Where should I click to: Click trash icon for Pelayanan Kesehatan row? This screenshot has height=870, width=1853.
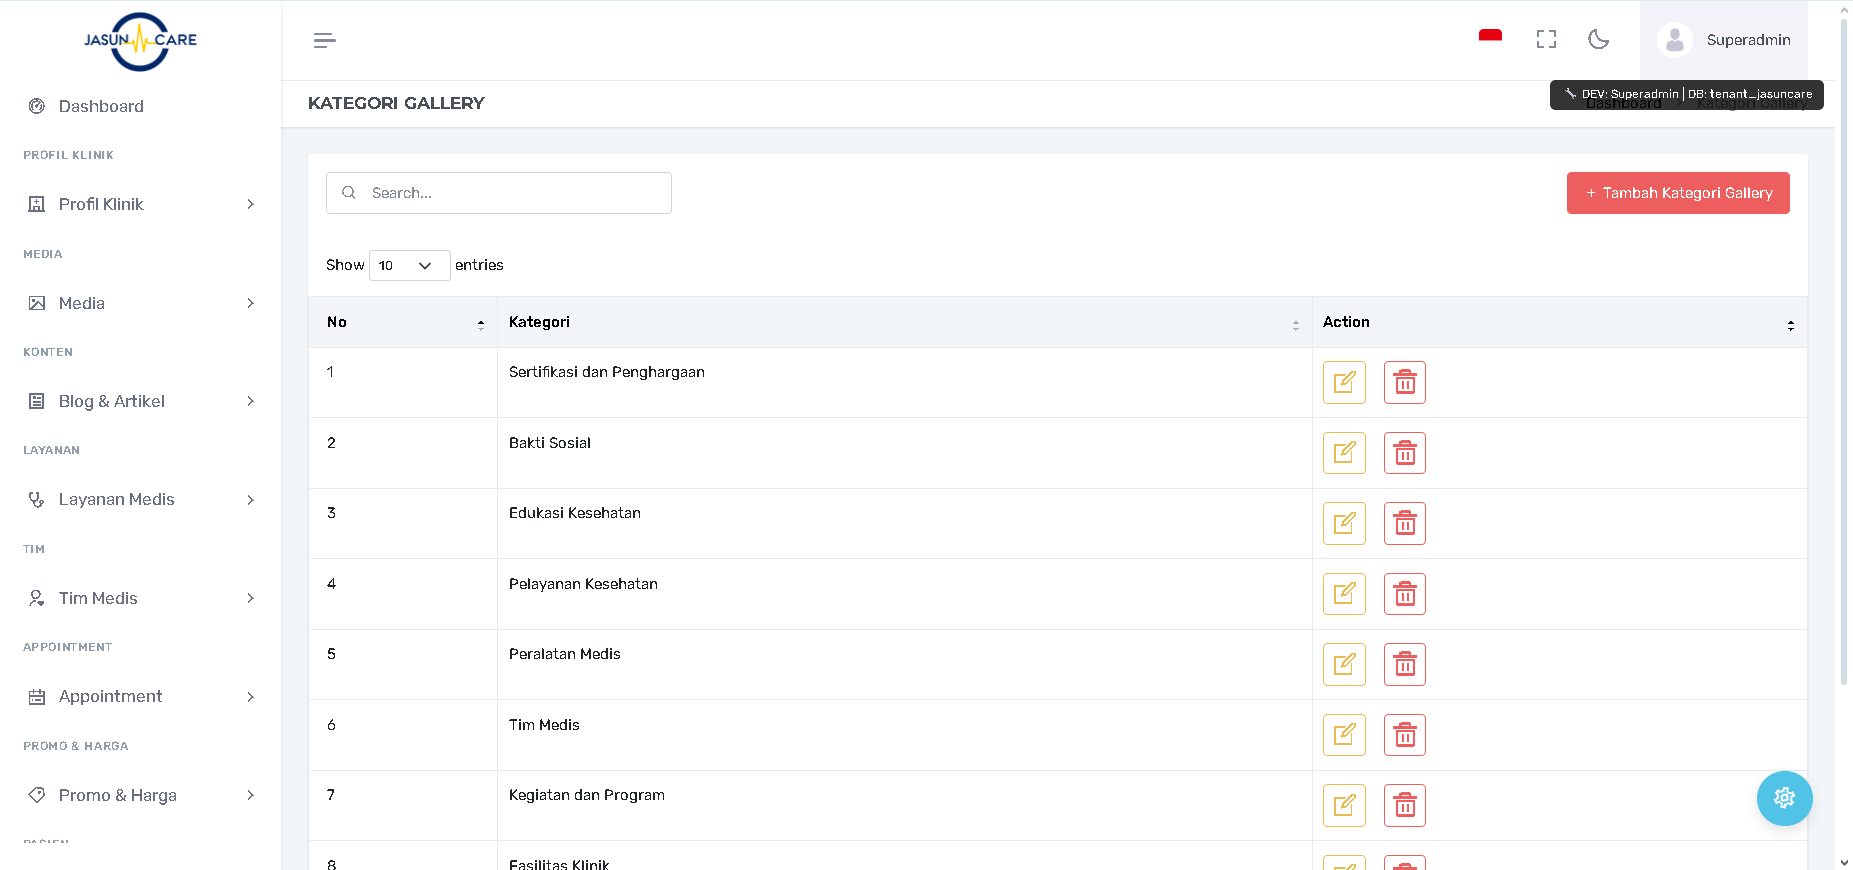(x=1404, y=594)
